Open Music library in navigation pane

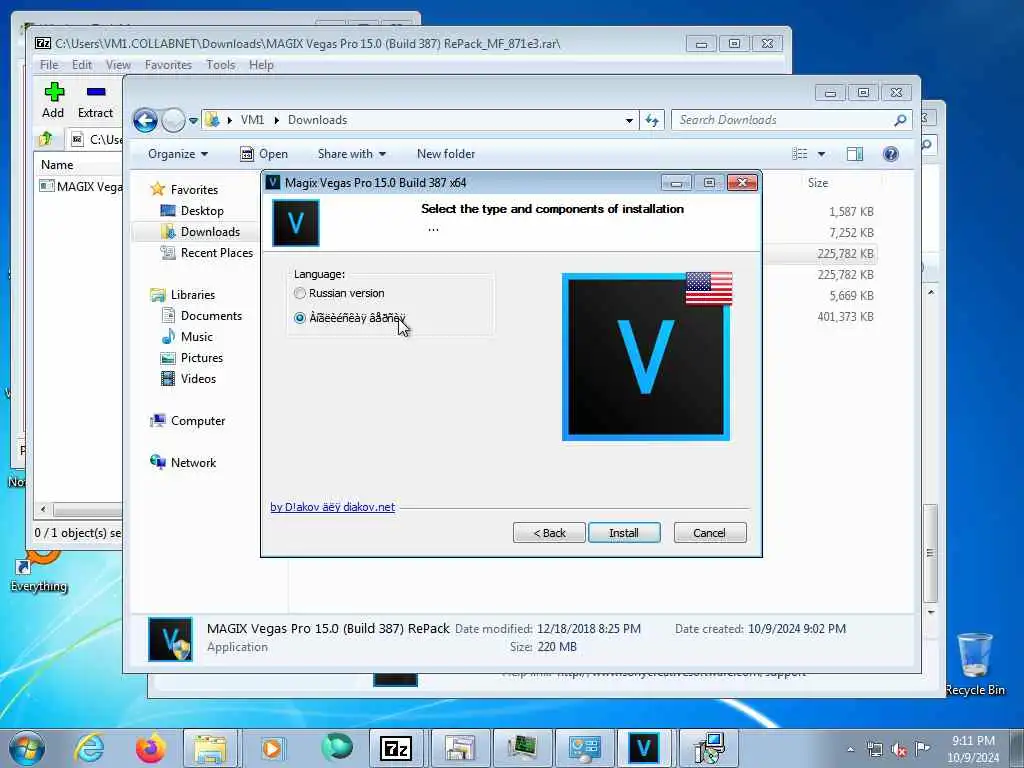pyautogui.click(x=187, y=337)
